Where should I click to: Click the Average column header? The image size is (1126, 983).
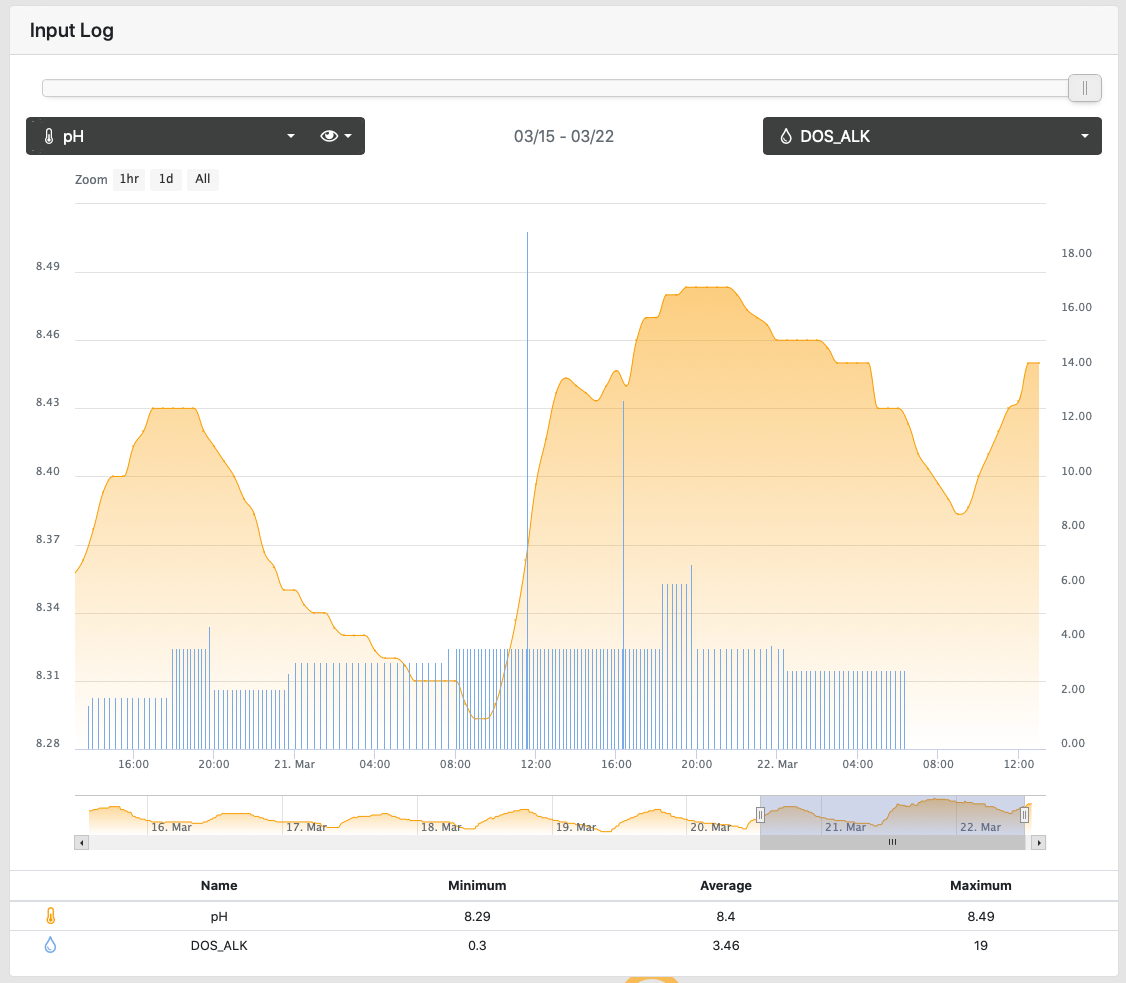(725, 885)
